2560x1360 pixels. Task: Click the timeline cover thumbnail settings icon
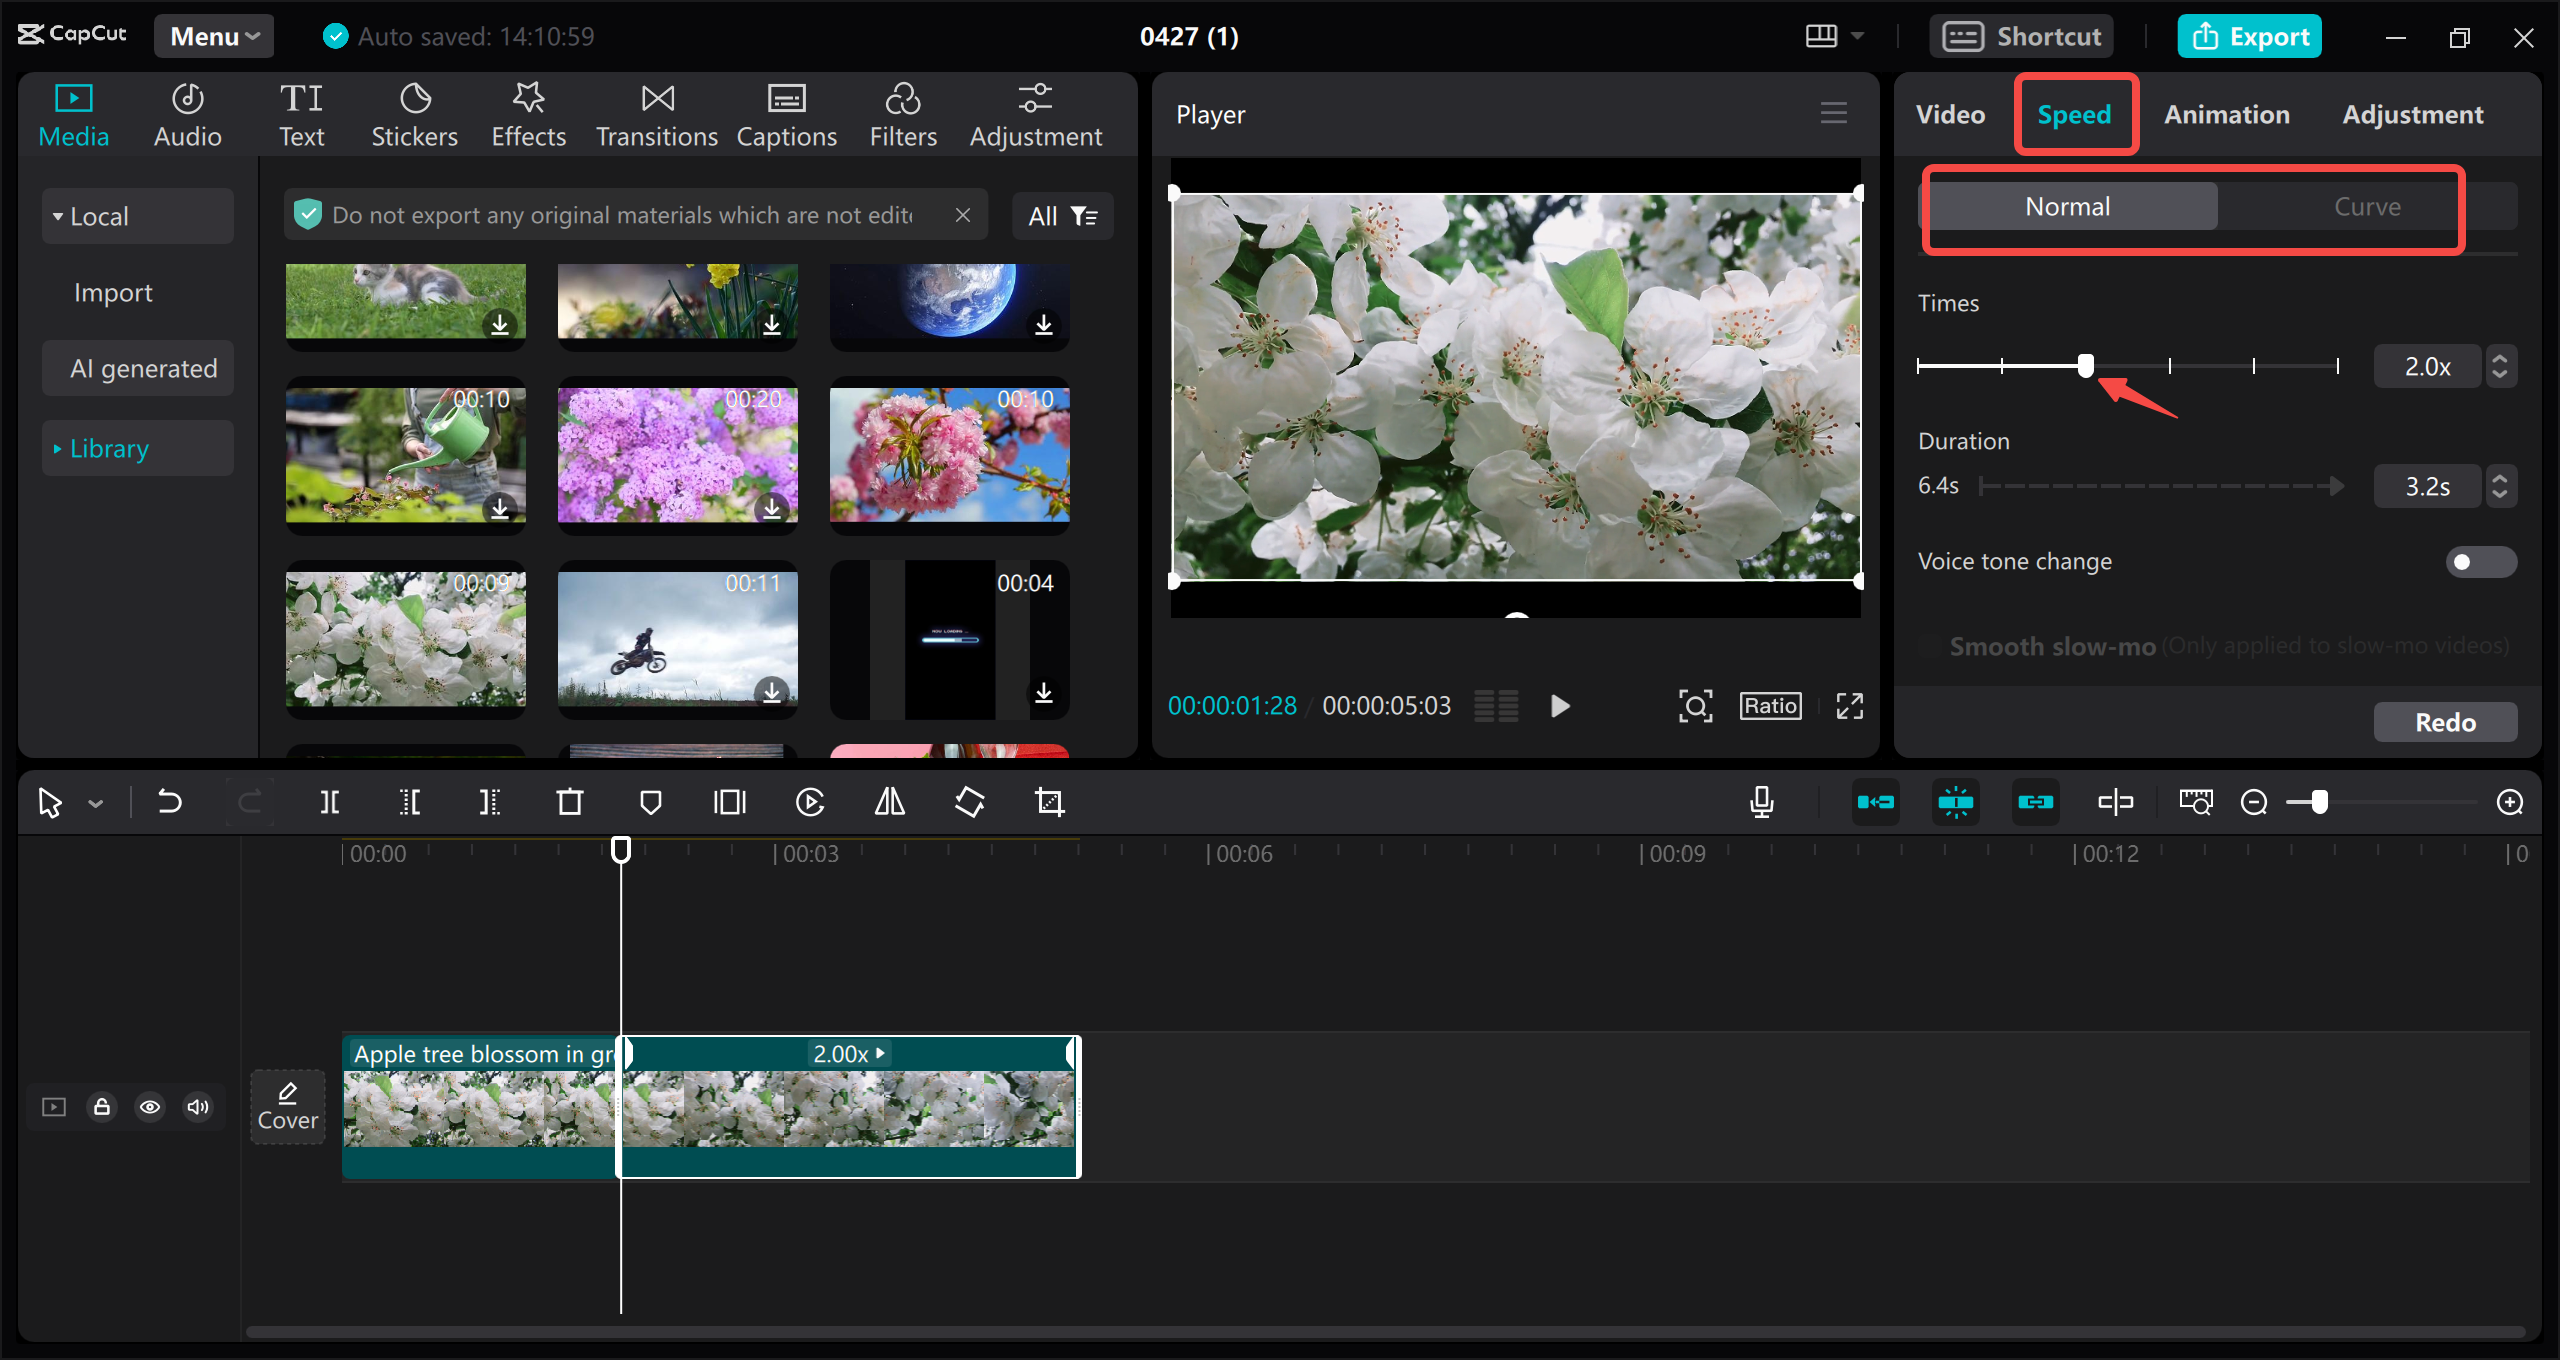pos(2196,802)
